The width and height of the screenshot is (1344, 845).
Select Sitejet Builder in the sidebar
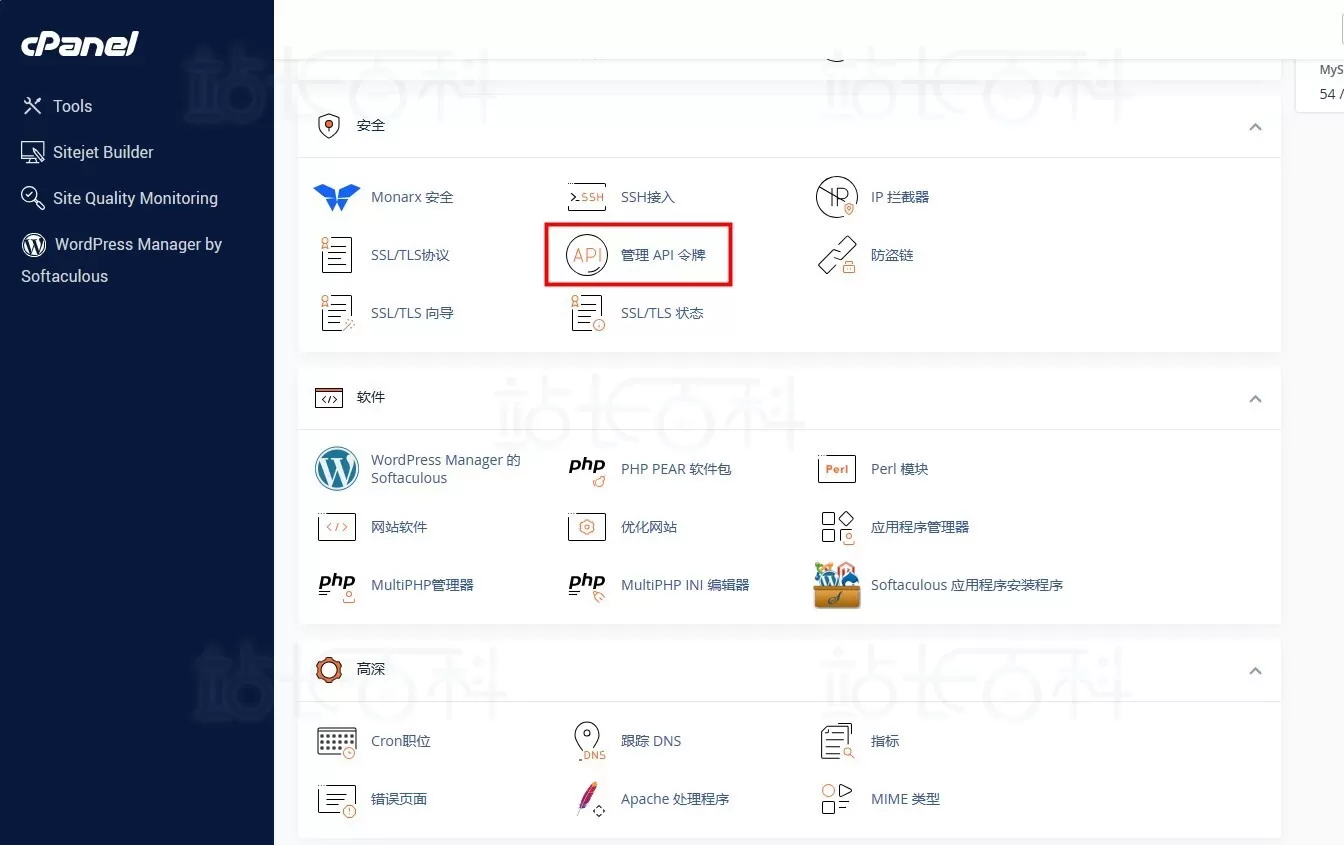click(x=101, y=152)
